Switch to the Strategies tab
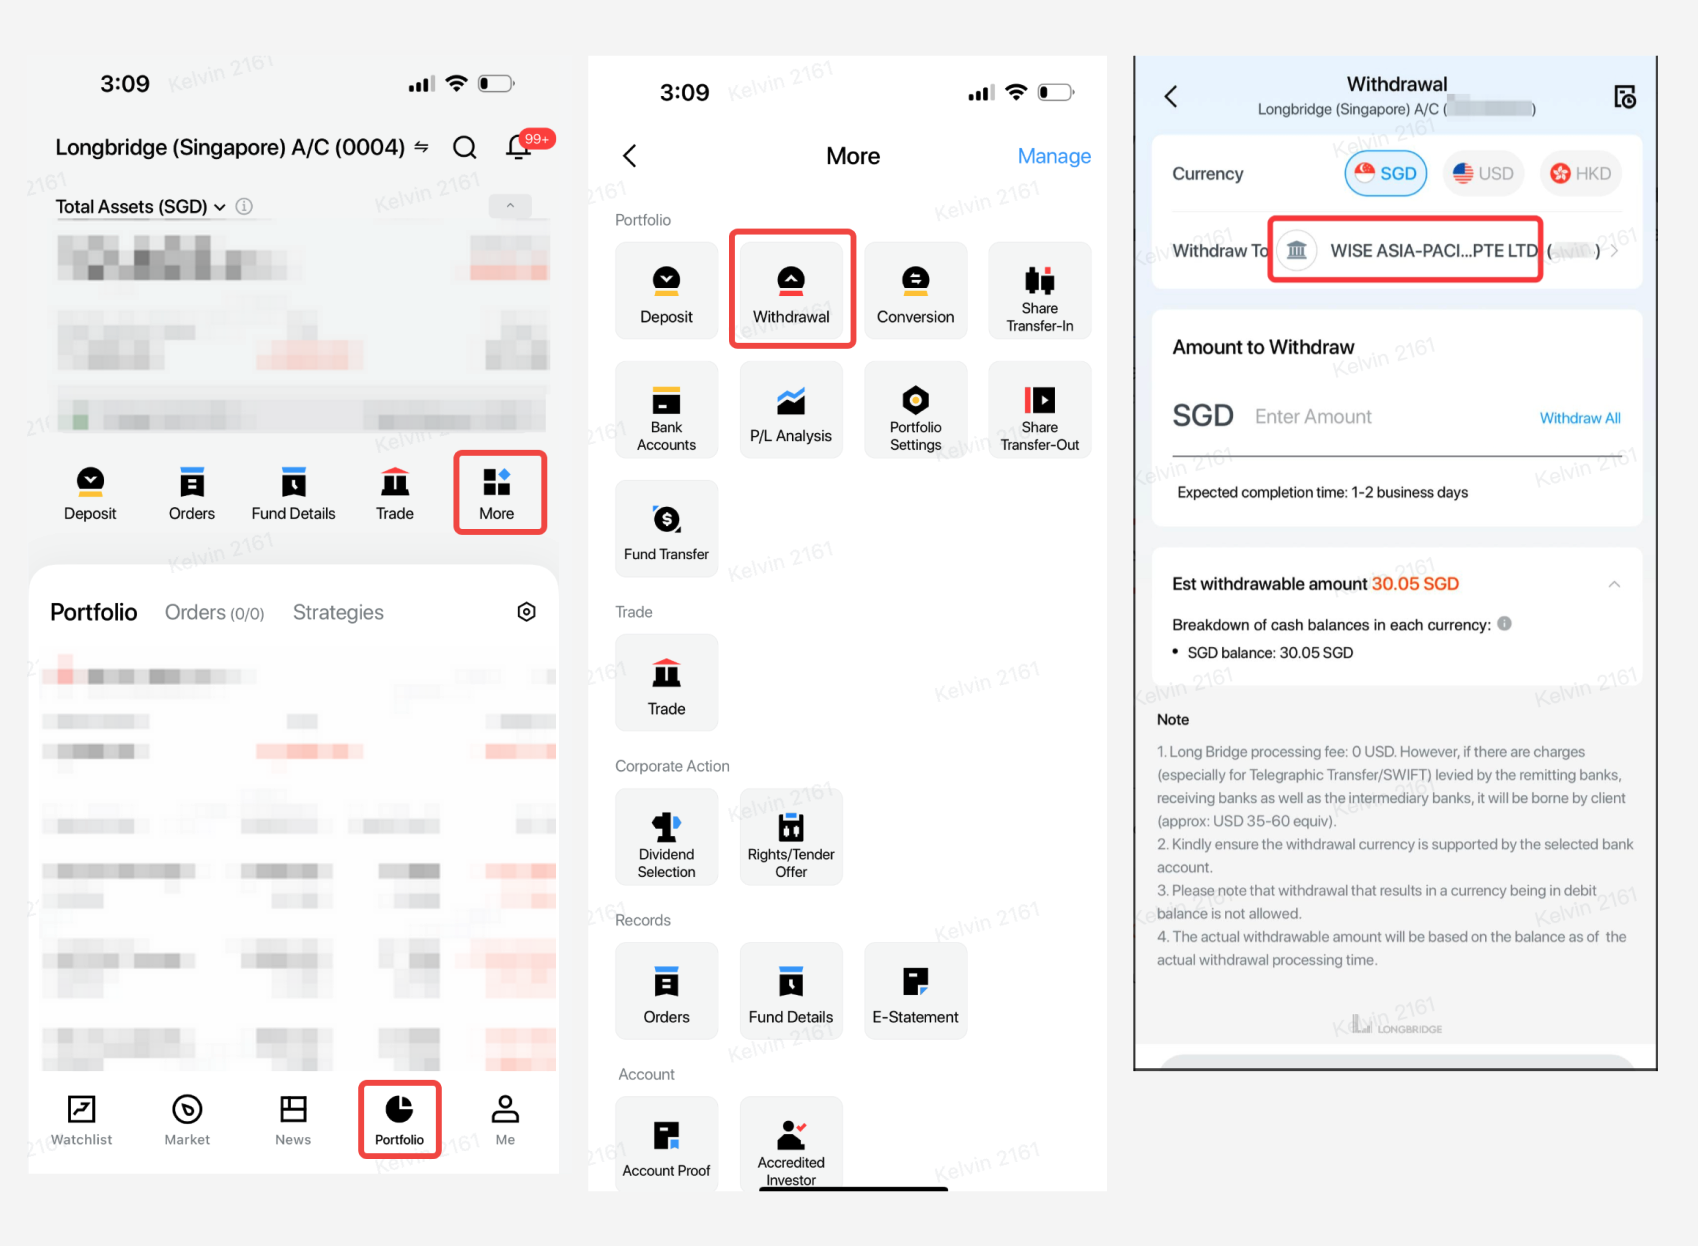Viewport: 1698px width, 1246px height. (x=338, y=612)
